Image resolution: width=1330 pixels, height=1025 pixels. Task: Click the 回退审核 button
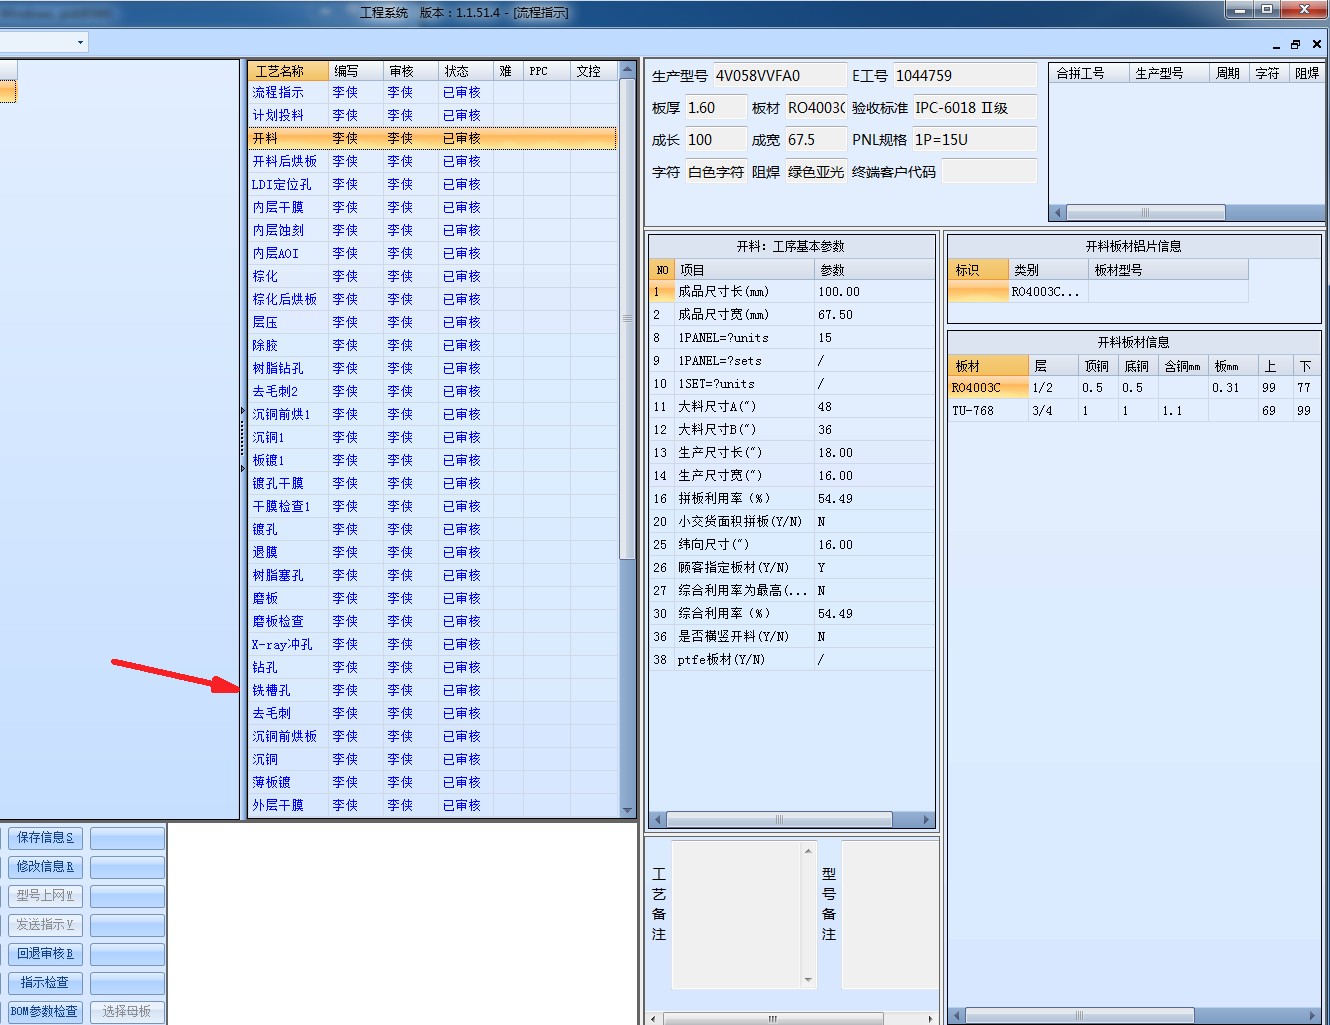click(45, 954)
